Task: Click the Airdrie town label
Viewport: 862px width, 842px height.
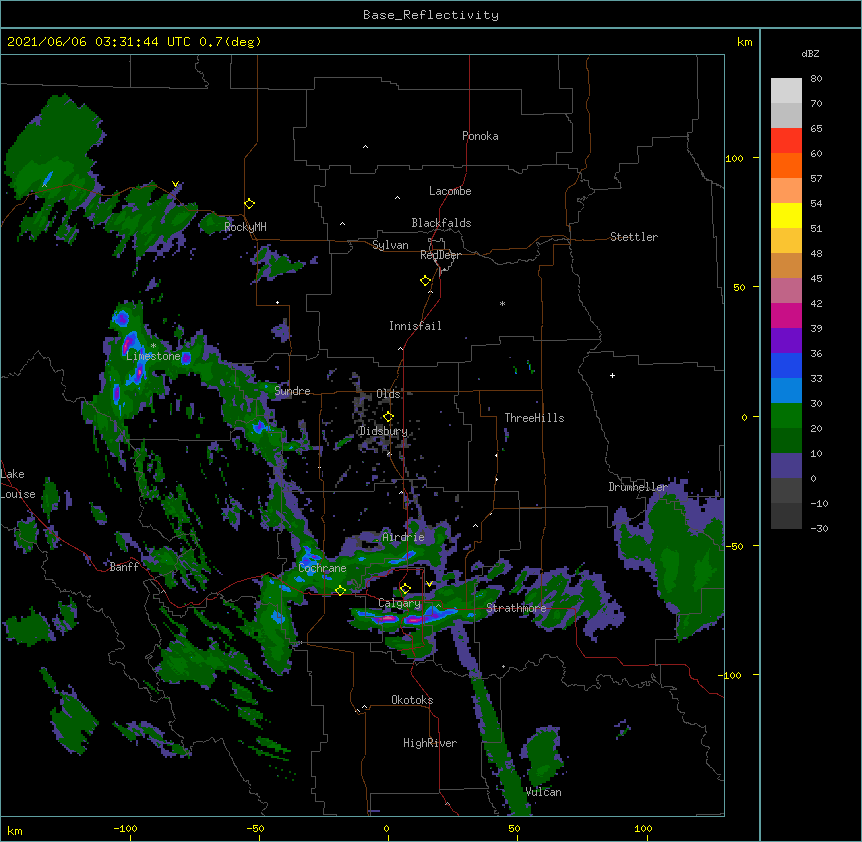Action: (x=404, y=537)
